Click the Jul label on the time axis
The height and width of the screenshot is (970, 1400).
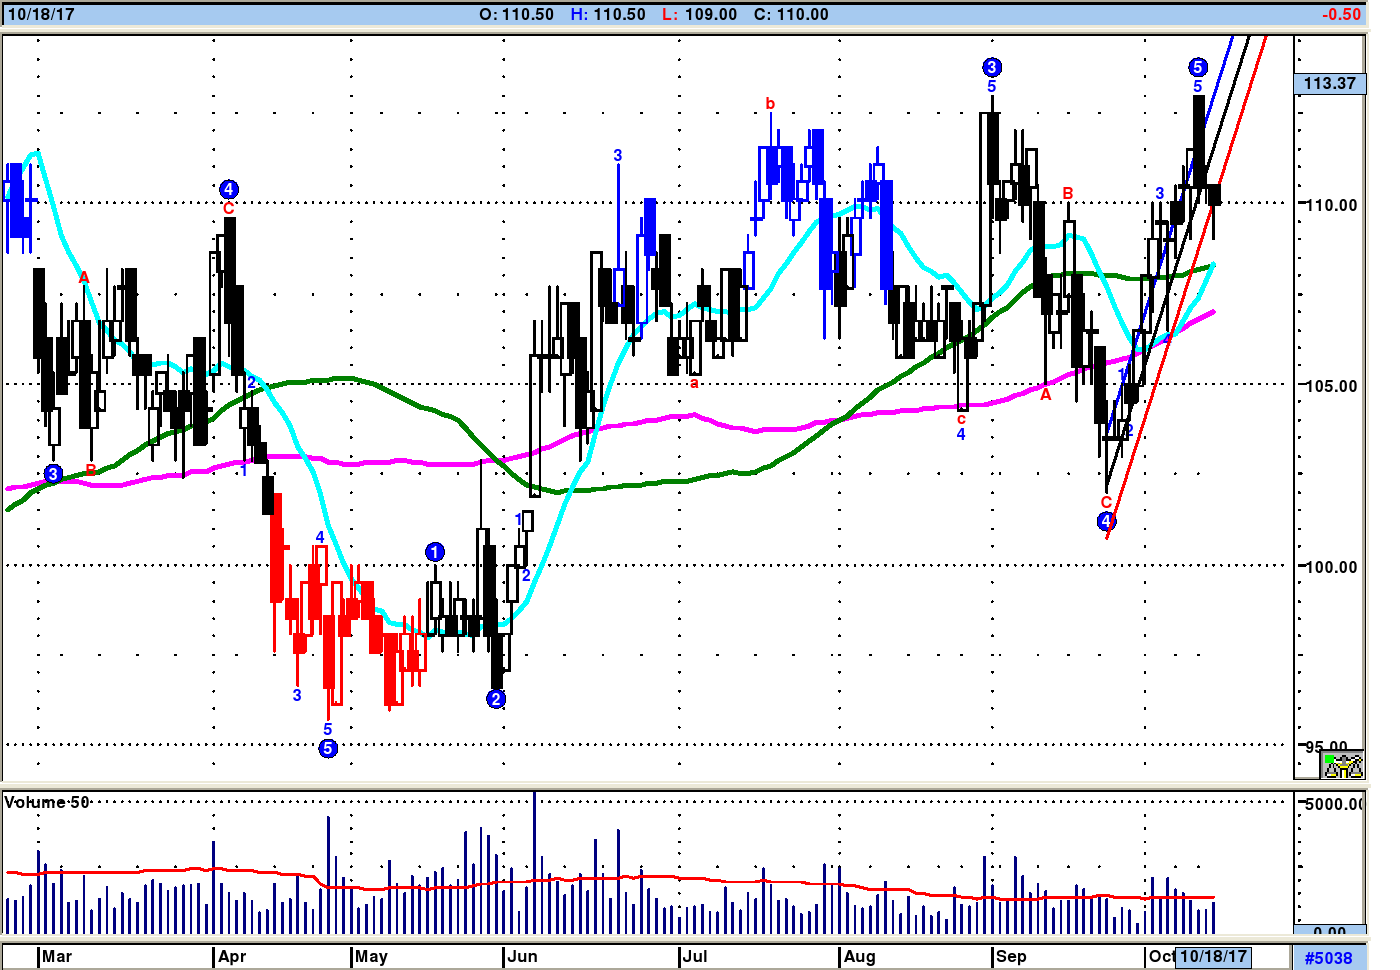[695, 956]
